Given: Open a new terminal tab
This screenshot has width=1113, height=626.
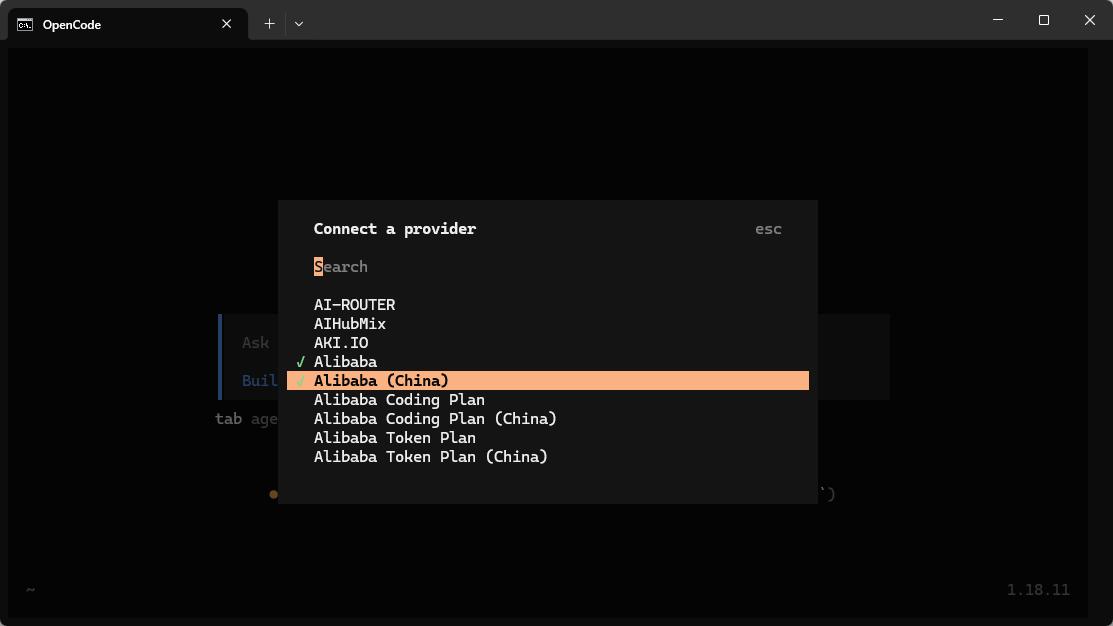Looking at the screenshot, I should pyautogui.click(x=269, y=23).
